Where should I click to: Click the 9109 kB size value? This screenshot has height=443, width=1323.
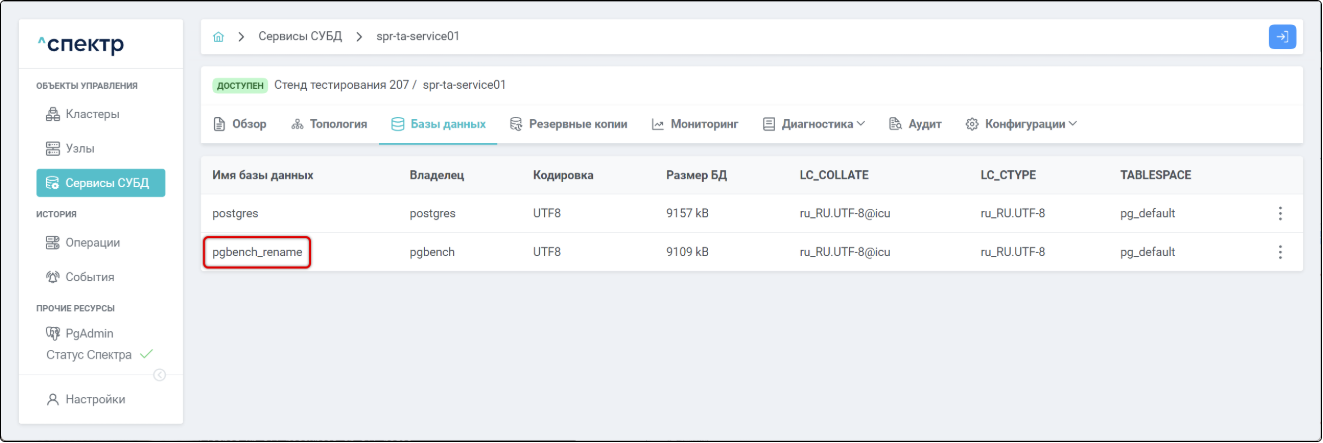click(688, 252)
